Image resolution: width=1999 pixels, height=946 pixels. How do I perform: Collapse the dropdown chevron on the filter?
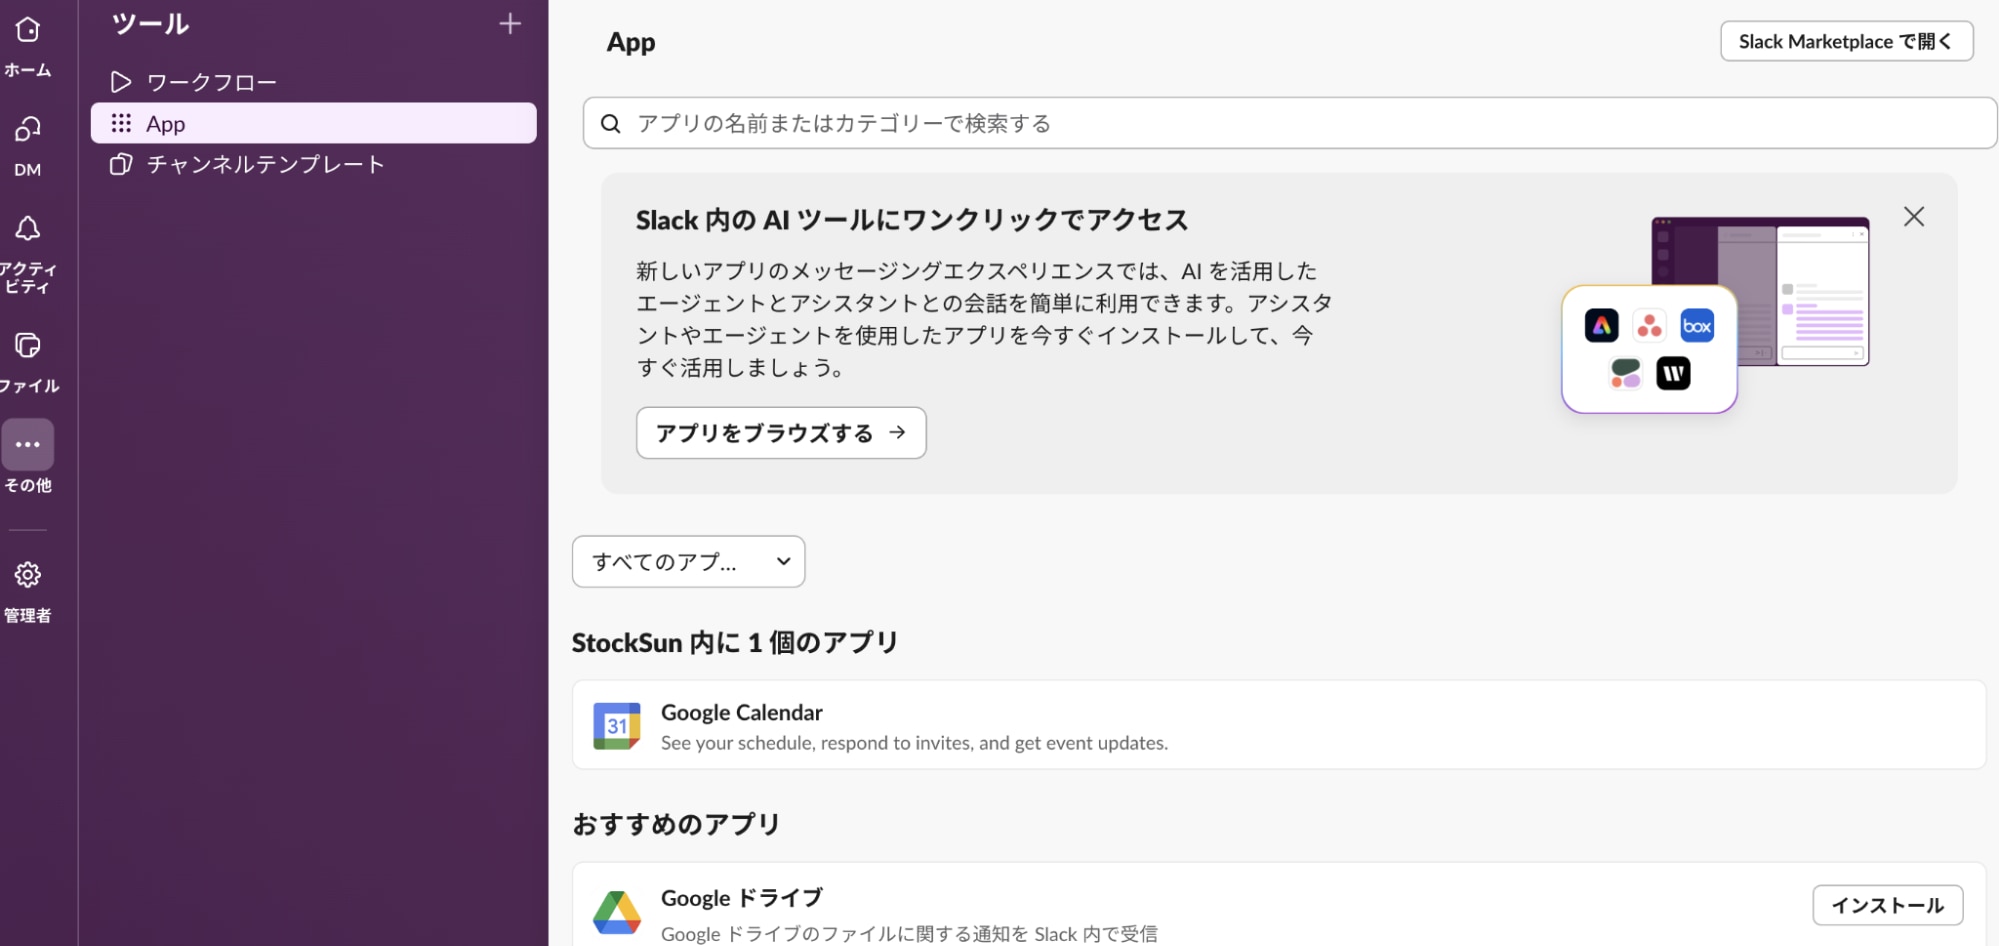coord(784,561)
